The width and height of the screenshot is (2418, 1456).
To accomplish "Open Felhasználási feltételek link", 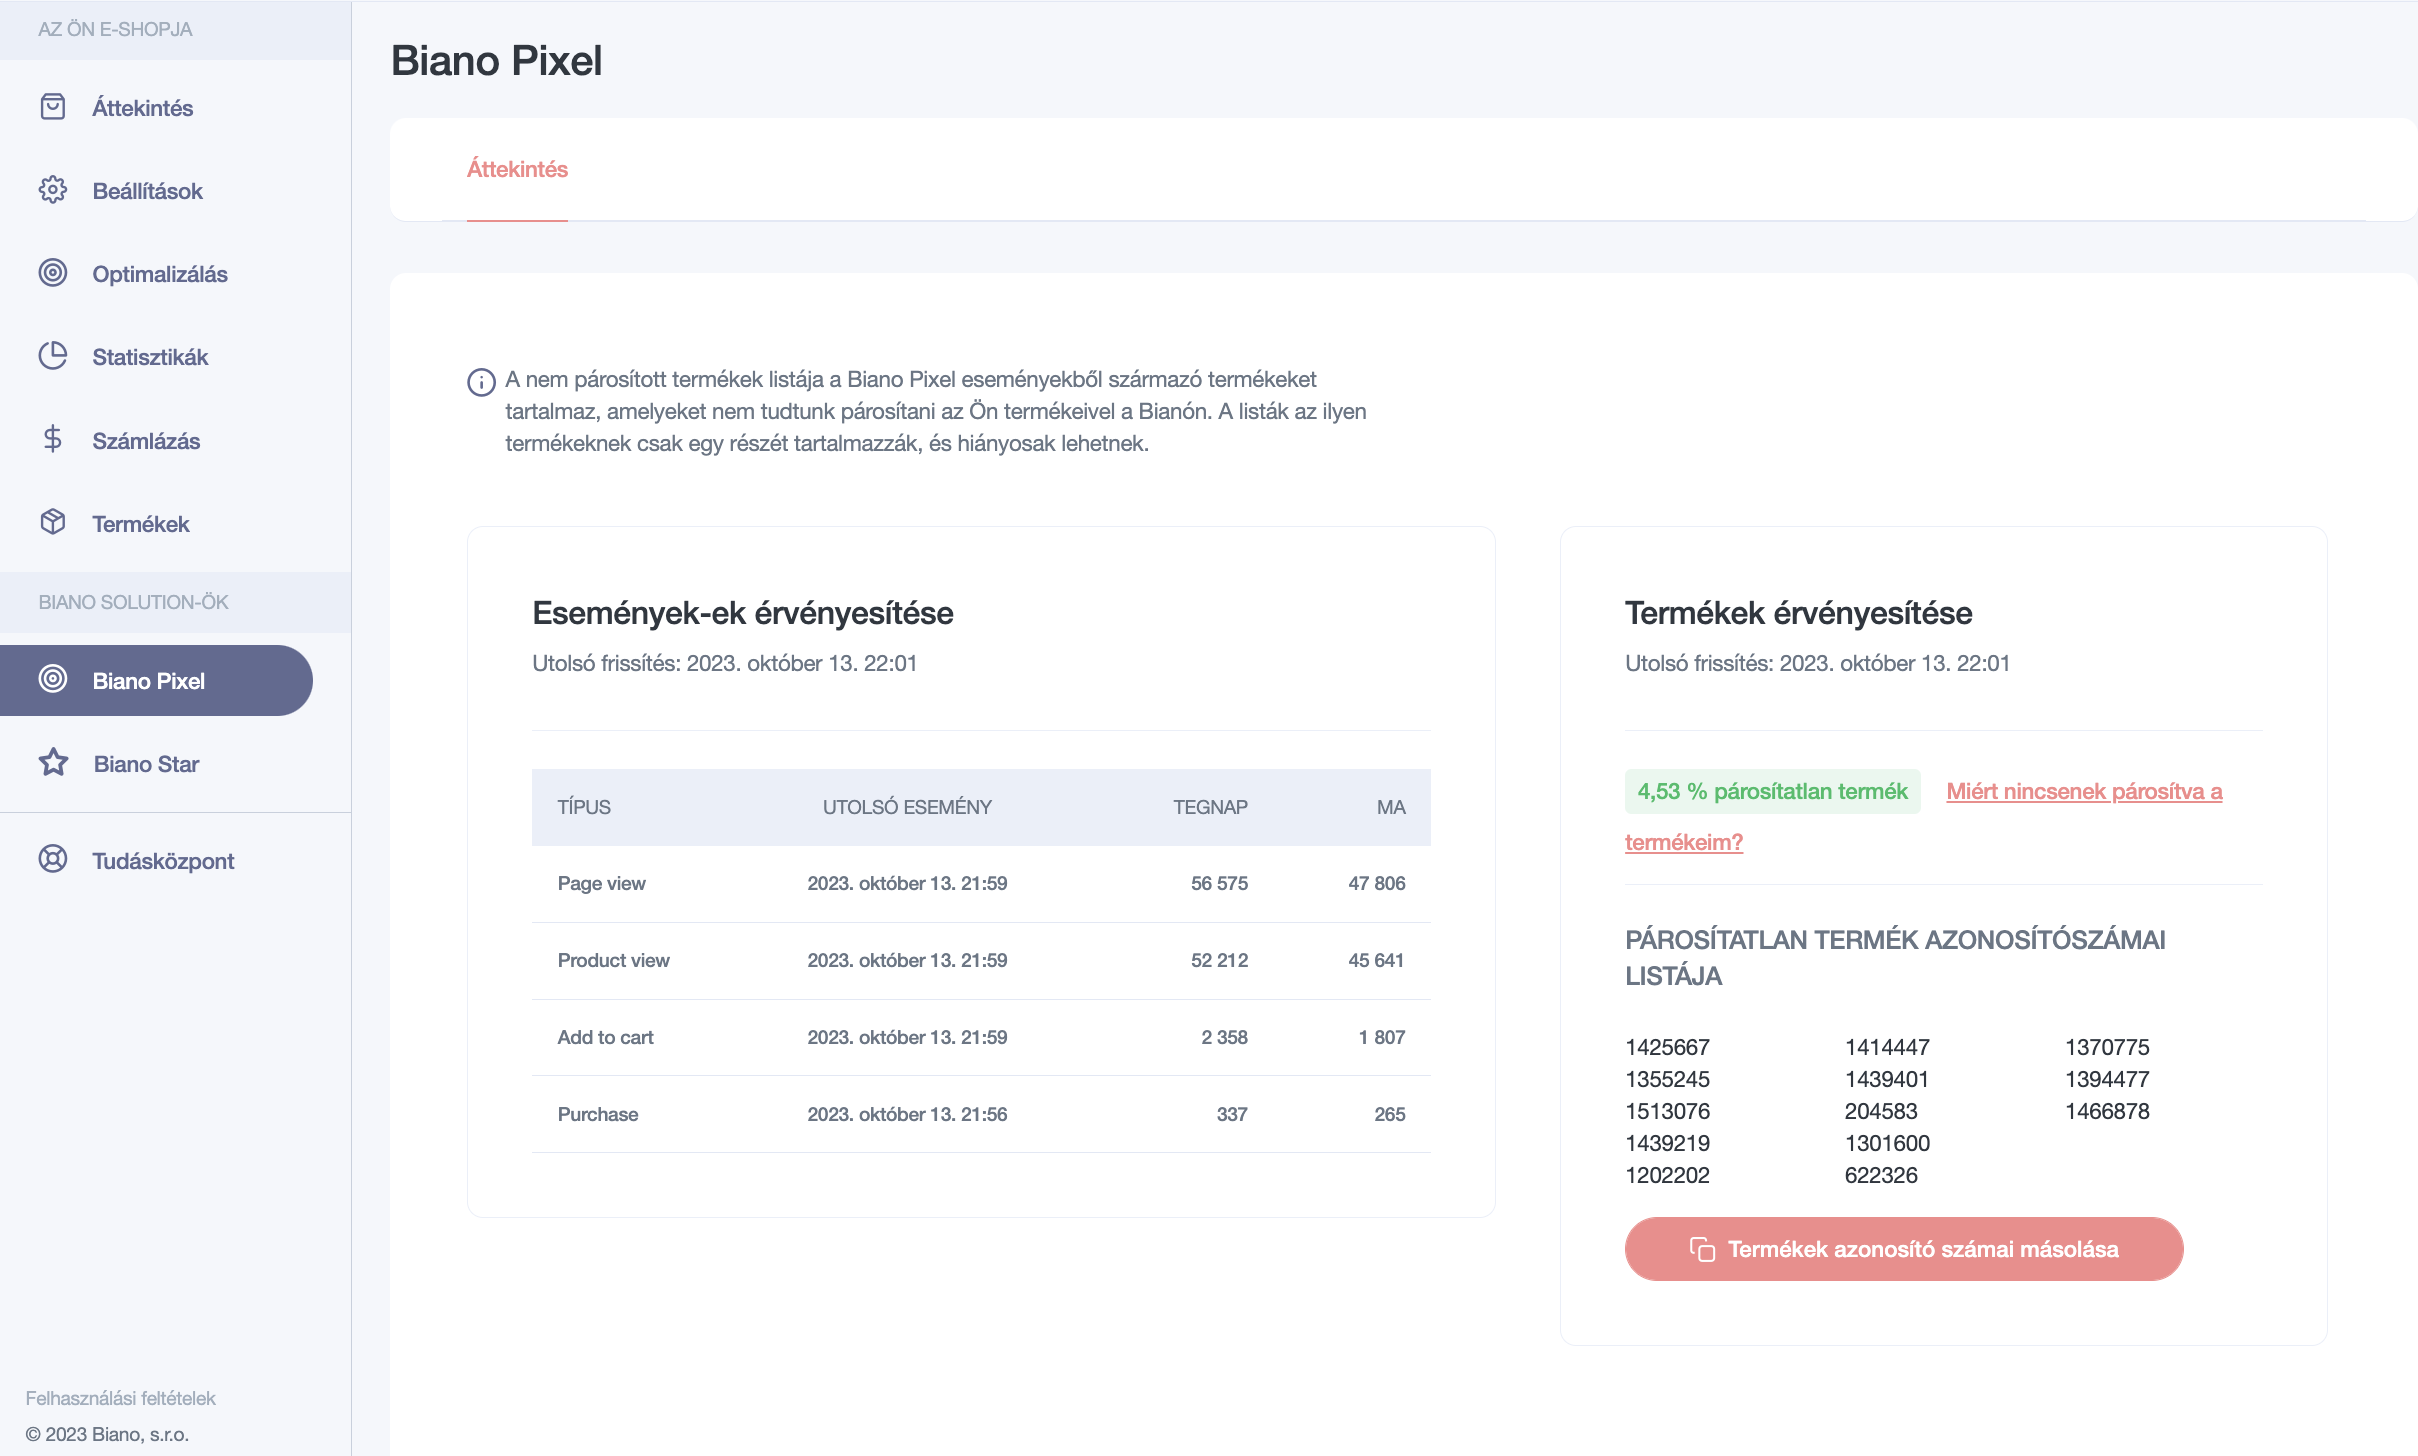I will pos(120,1398).
